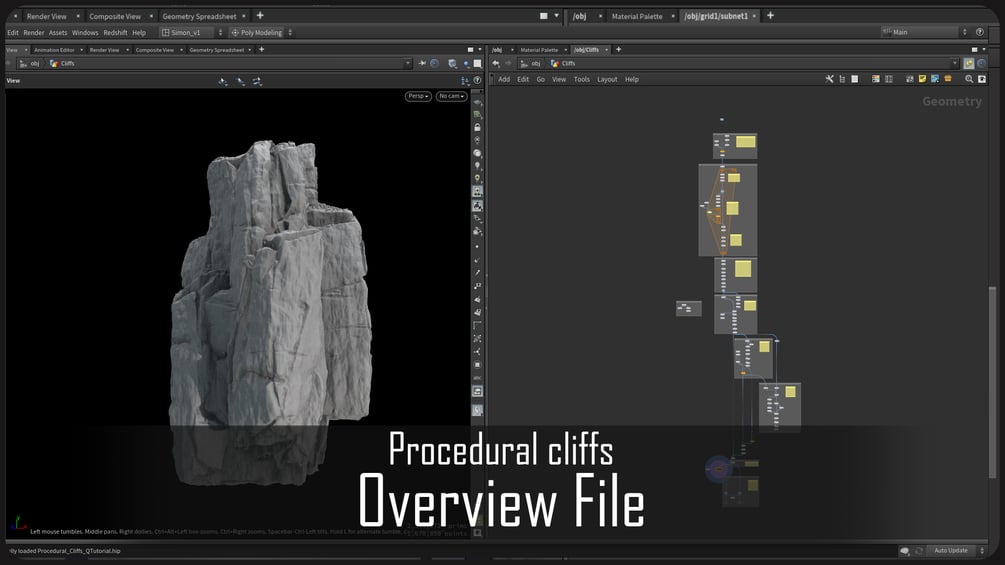Viewport: 1005px width, 565px height.
Task: Switch network editor to tree list view icon
Action: point(842,79)
